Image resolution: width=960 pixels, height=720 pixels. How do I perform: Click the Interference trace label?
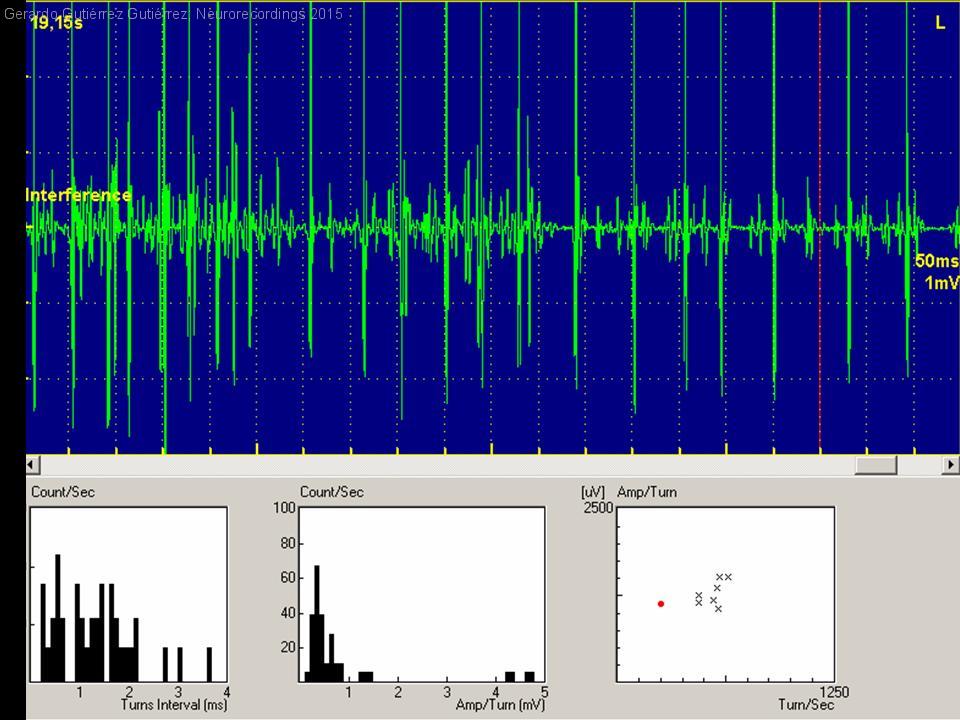[x=78, y=195]
